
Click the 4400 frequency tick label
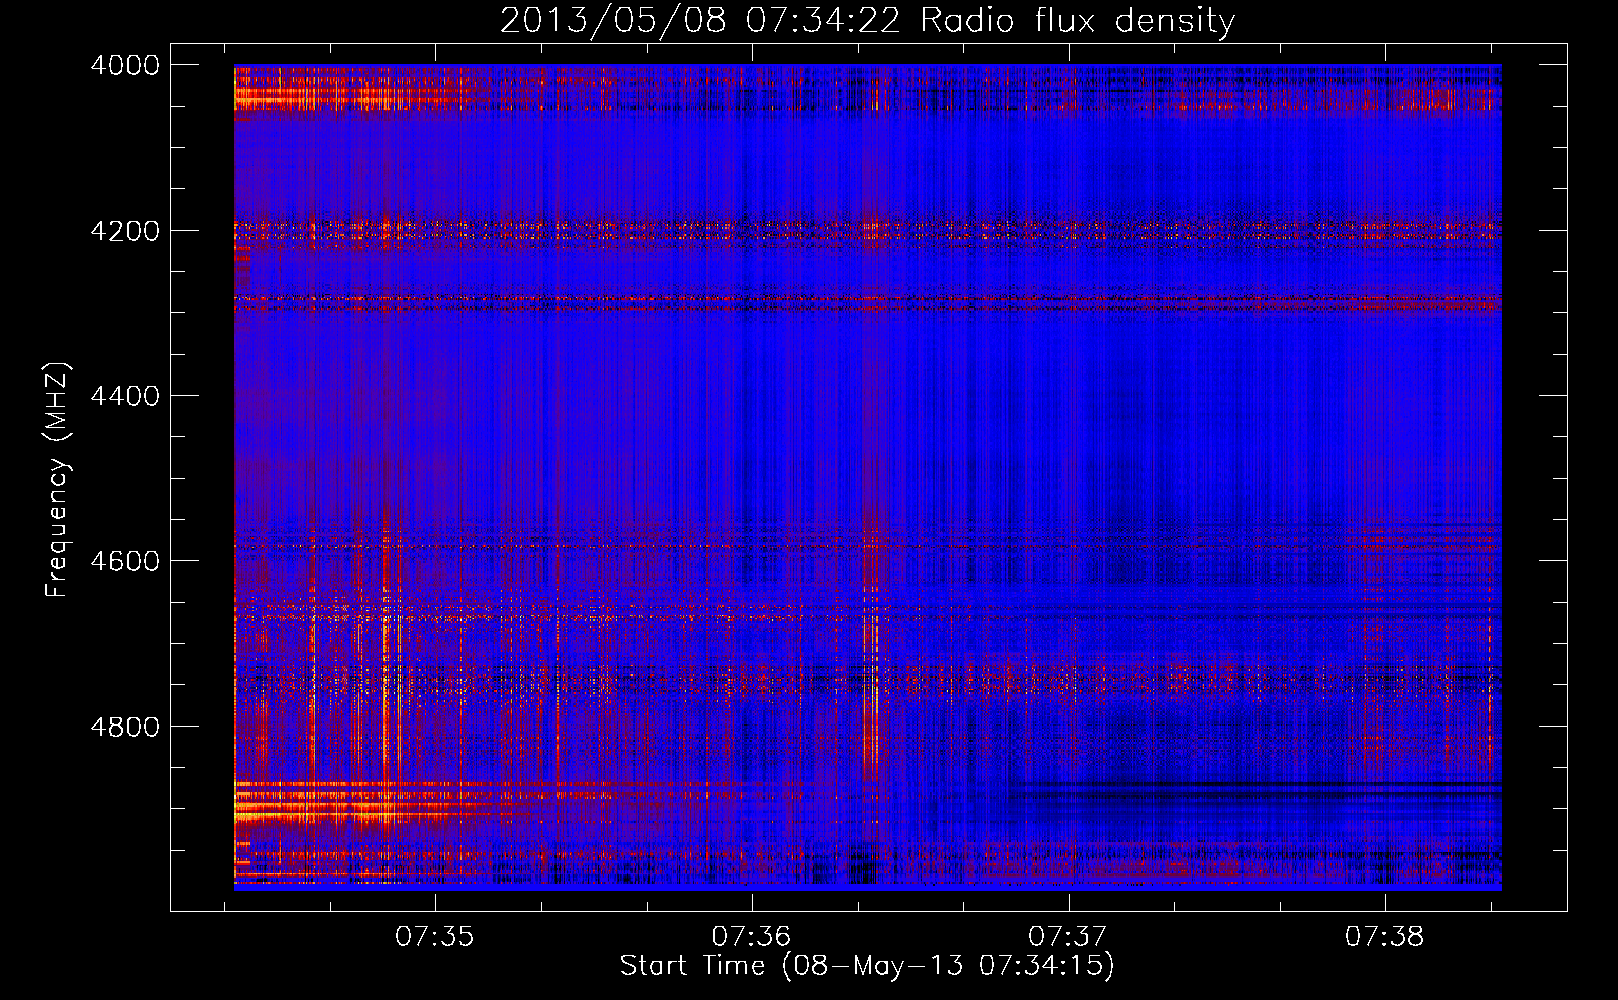(125, 396)
